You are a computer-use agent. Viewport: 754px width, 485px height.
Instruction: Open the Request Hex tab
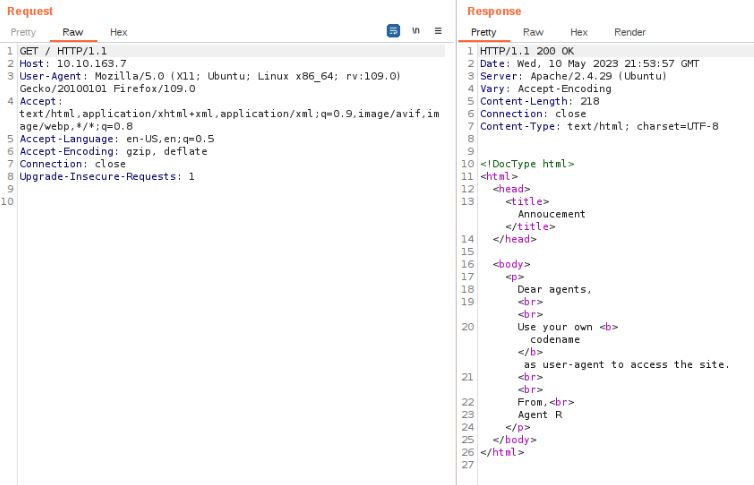[118, 32]
